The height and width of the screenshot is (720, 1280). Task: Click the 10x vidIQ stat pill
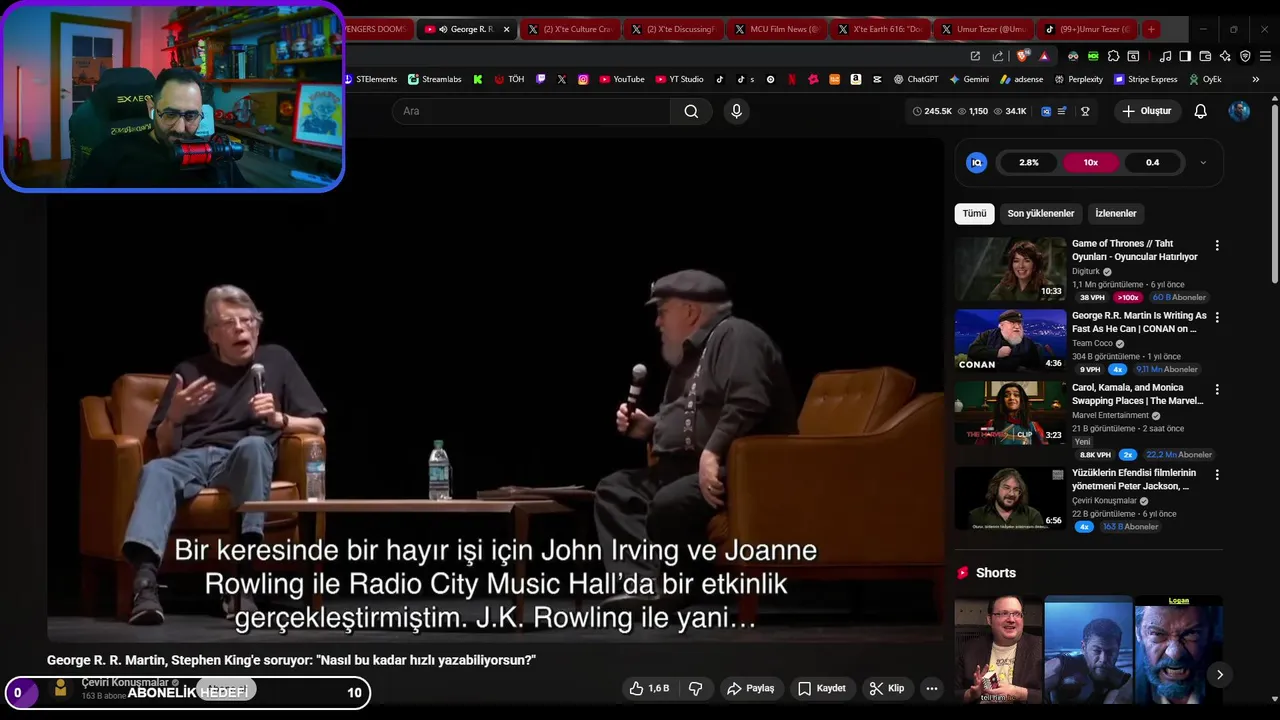(x=1090, y=162)
